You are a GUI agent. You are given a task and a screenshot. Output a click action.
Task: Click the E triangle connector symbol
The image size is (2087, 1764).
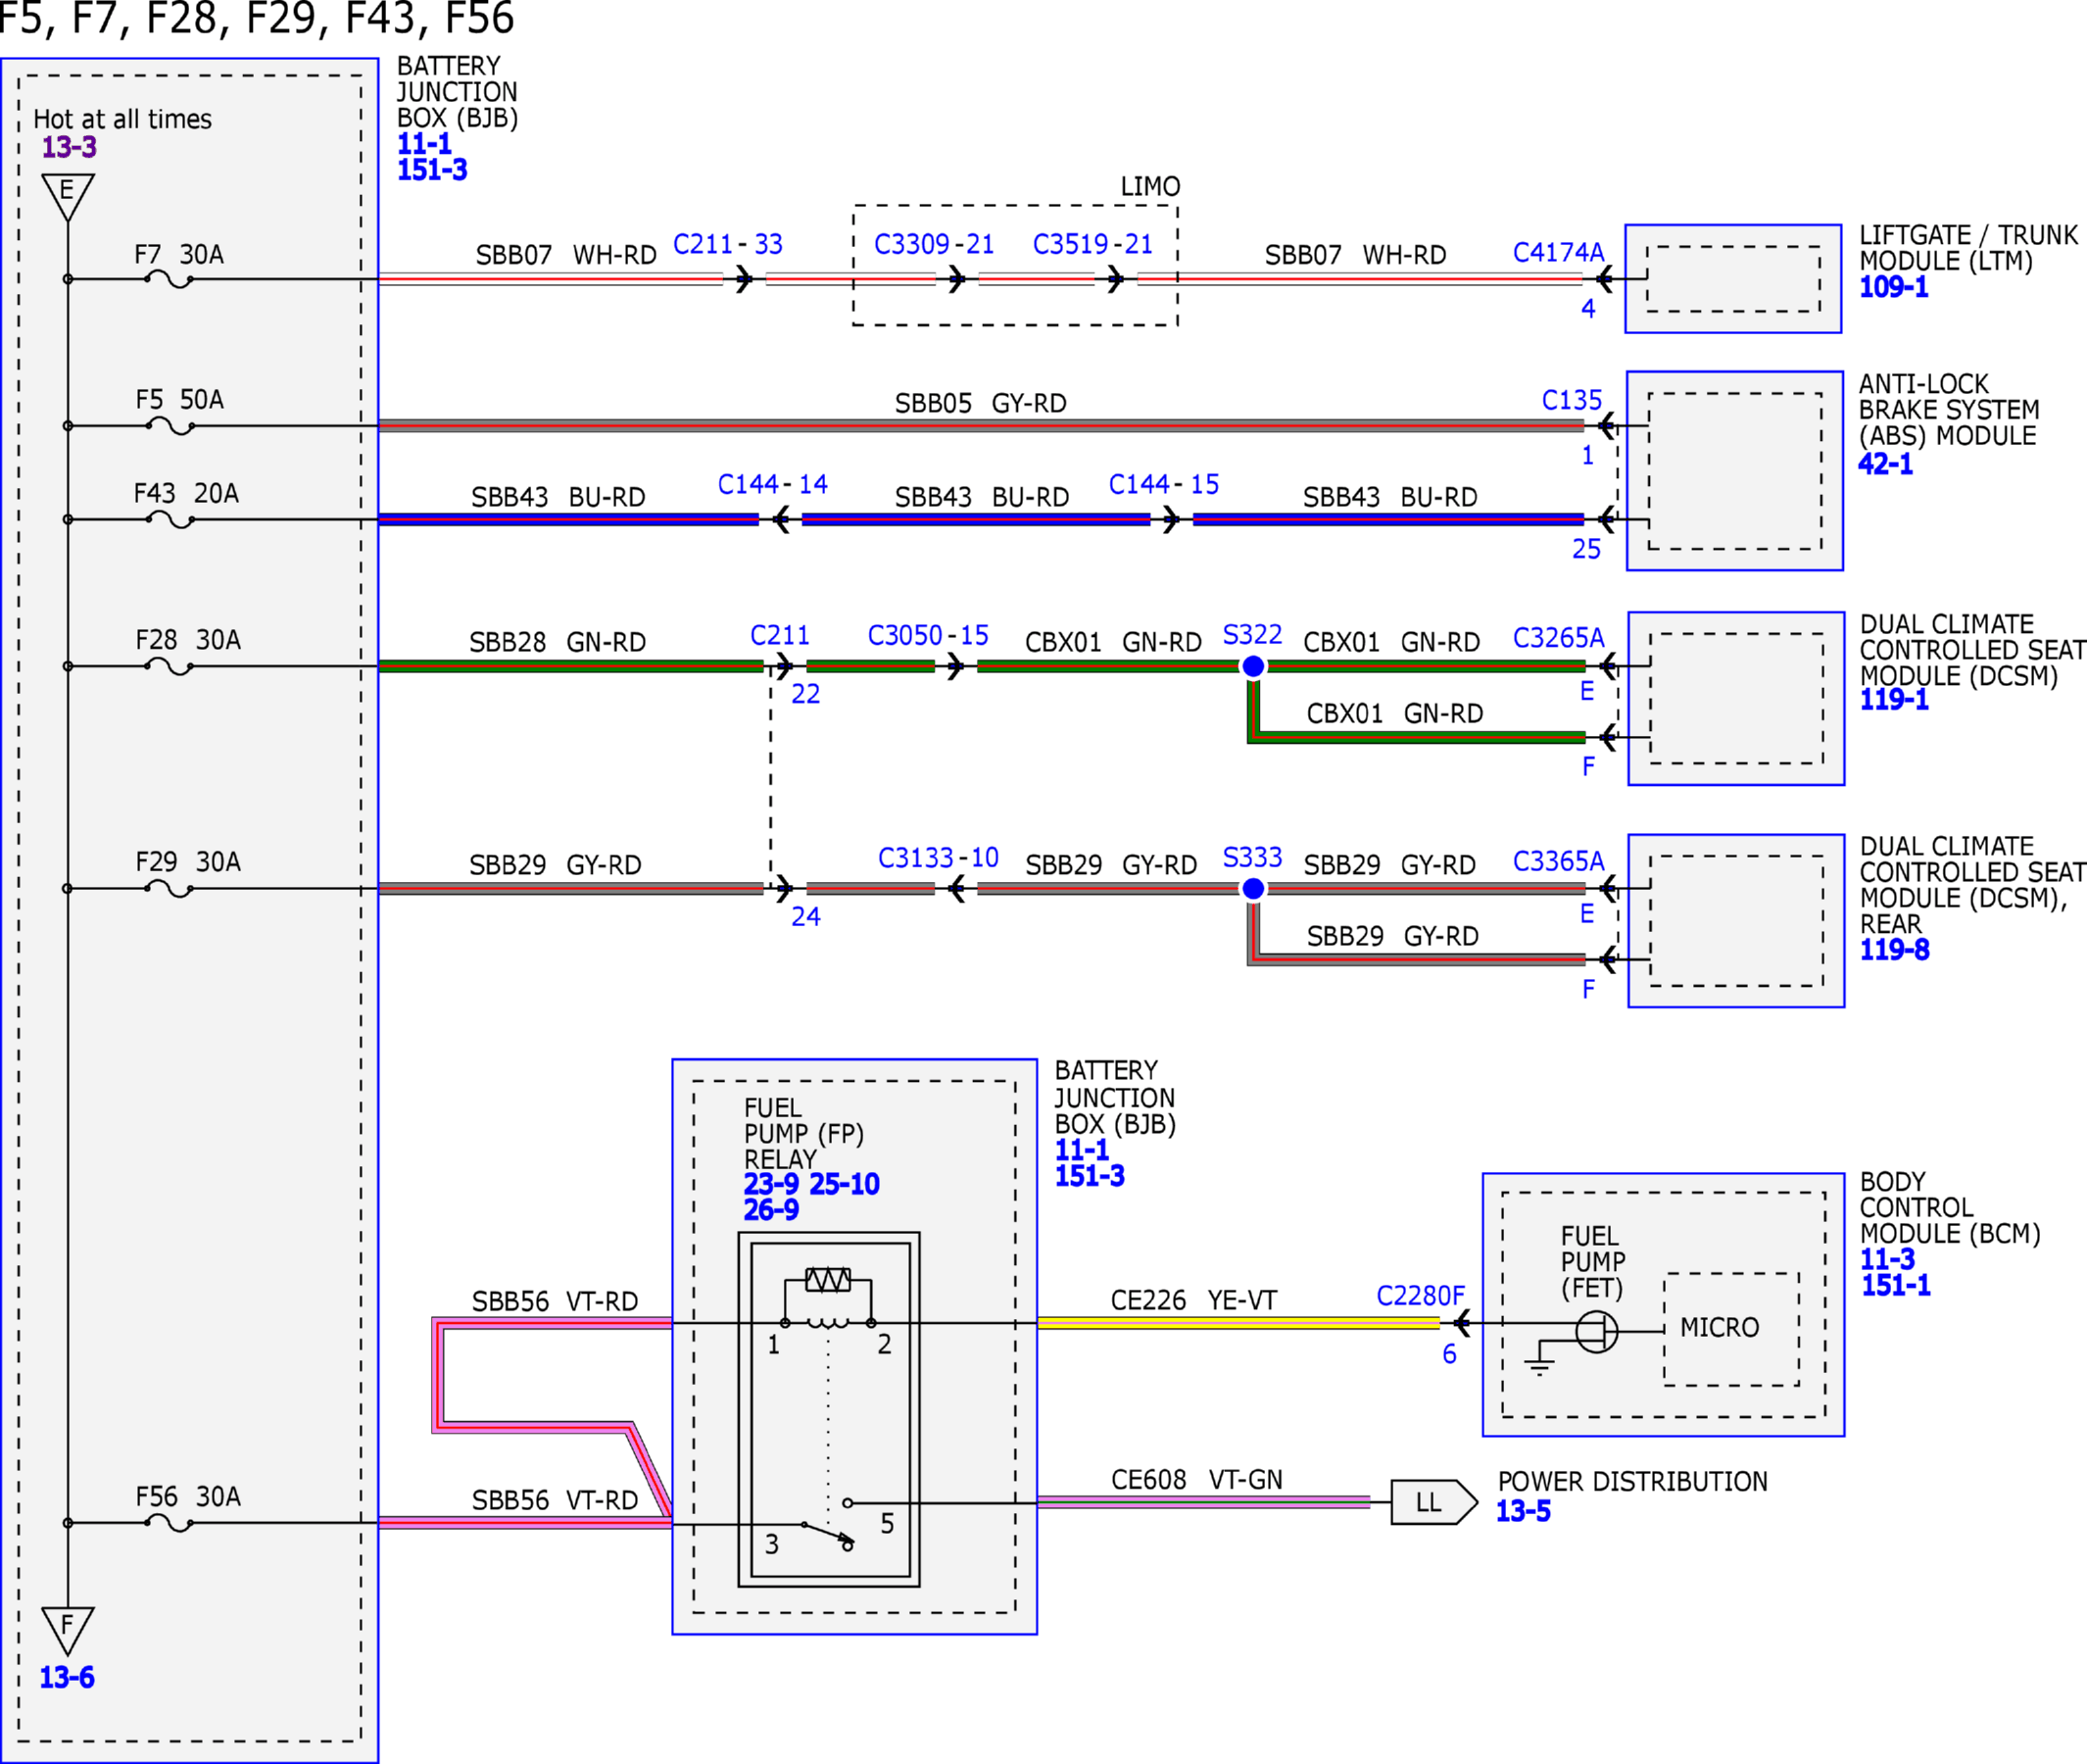(68, 196)
